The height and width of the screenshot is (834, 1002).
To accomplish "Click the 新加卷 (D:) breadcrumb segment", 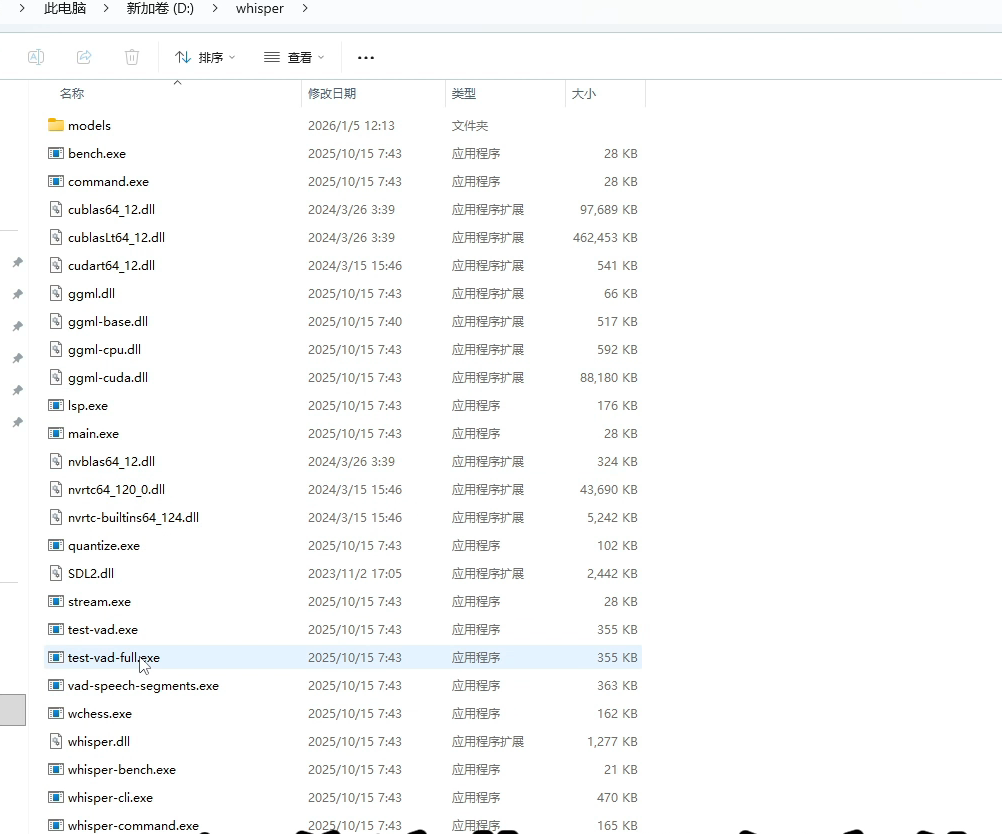I will (160, 8).
